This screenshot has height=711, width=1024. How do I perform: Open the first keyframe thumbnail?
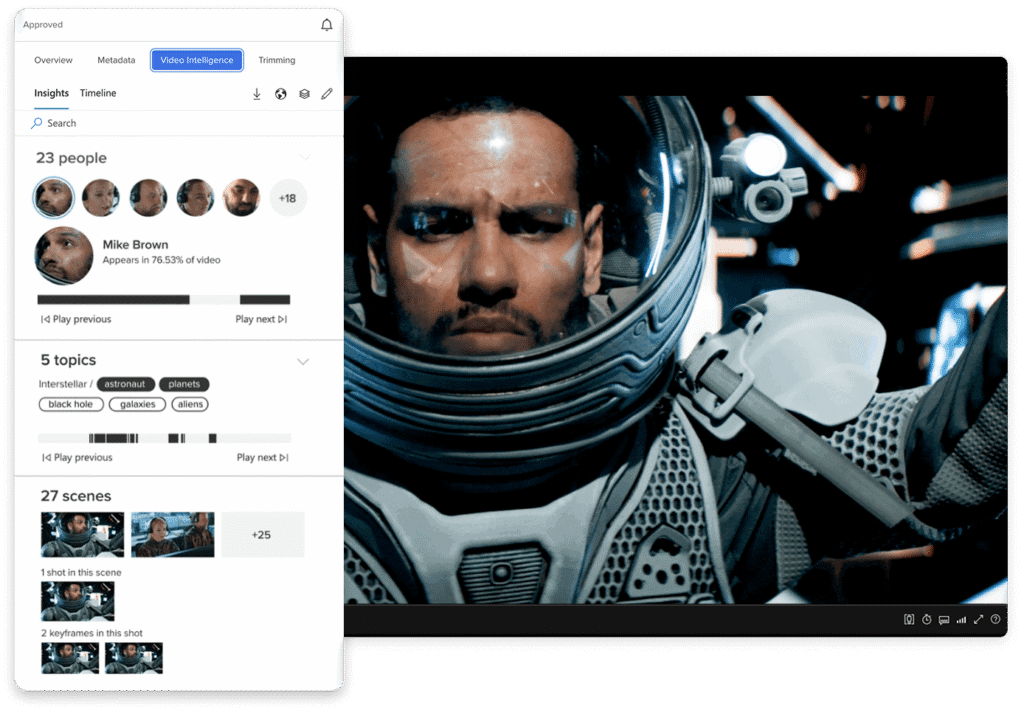coord(70,658)
